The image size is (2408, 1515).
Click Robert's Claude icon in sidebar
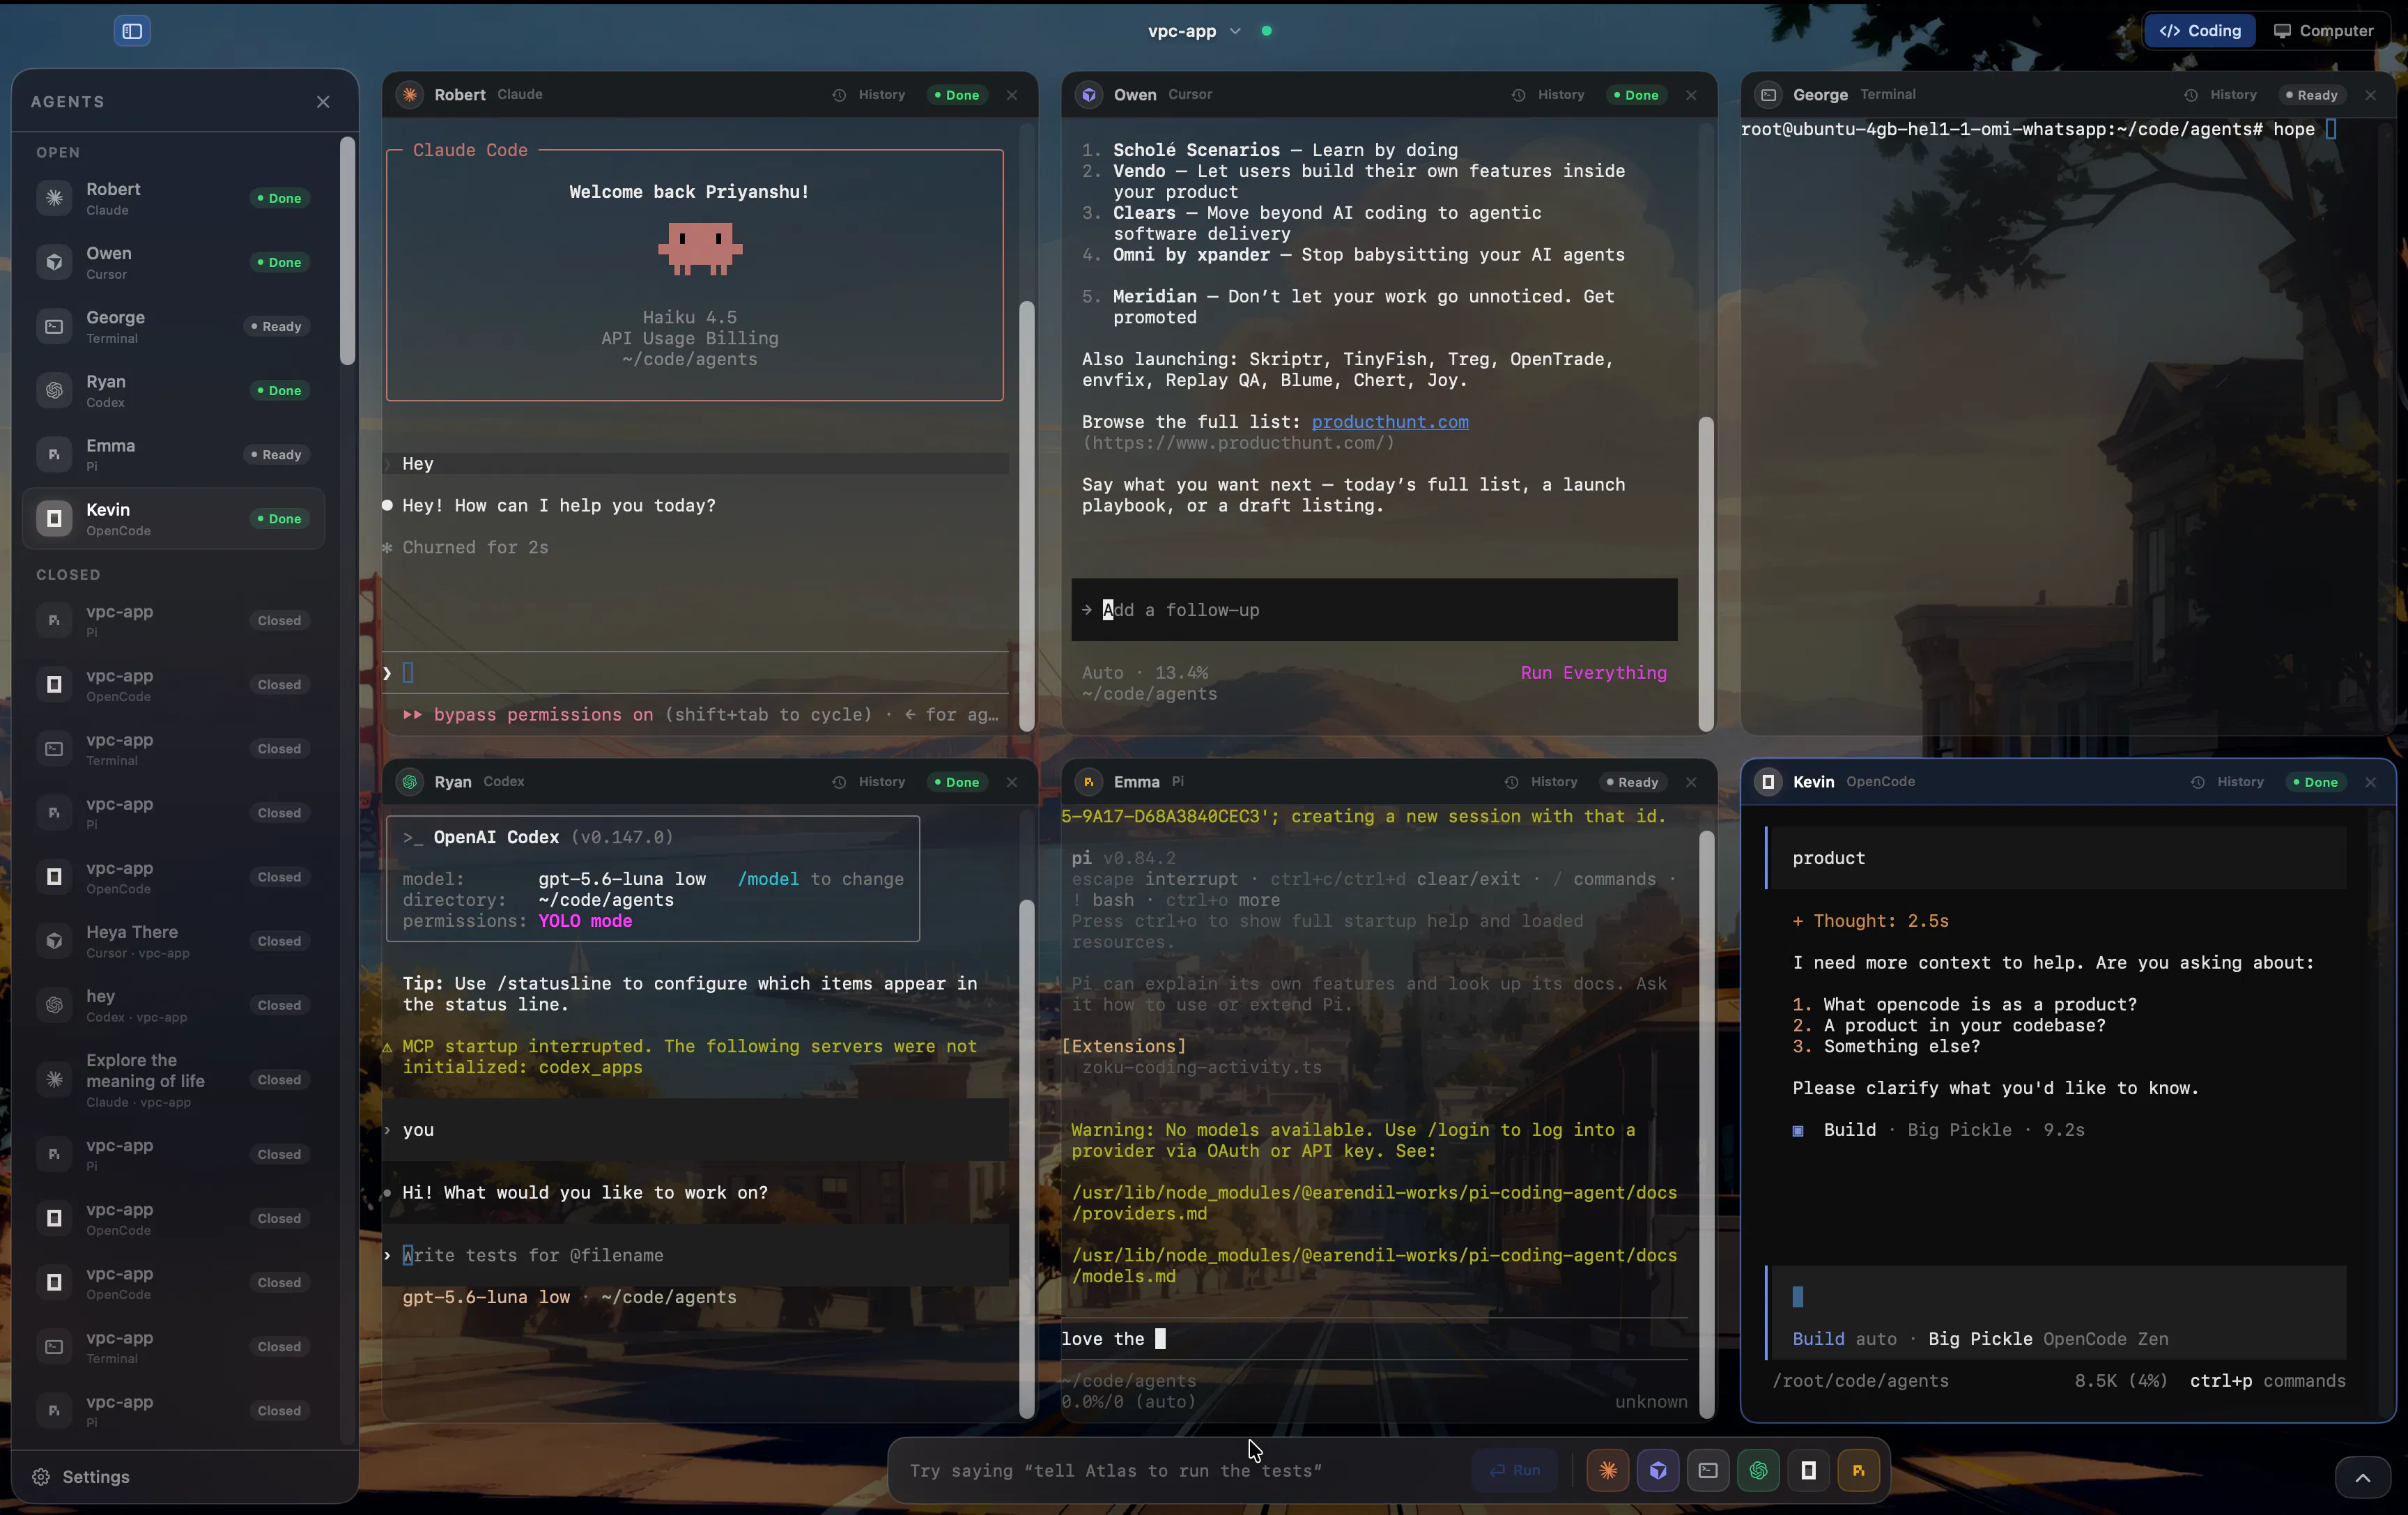click(55, 198)
